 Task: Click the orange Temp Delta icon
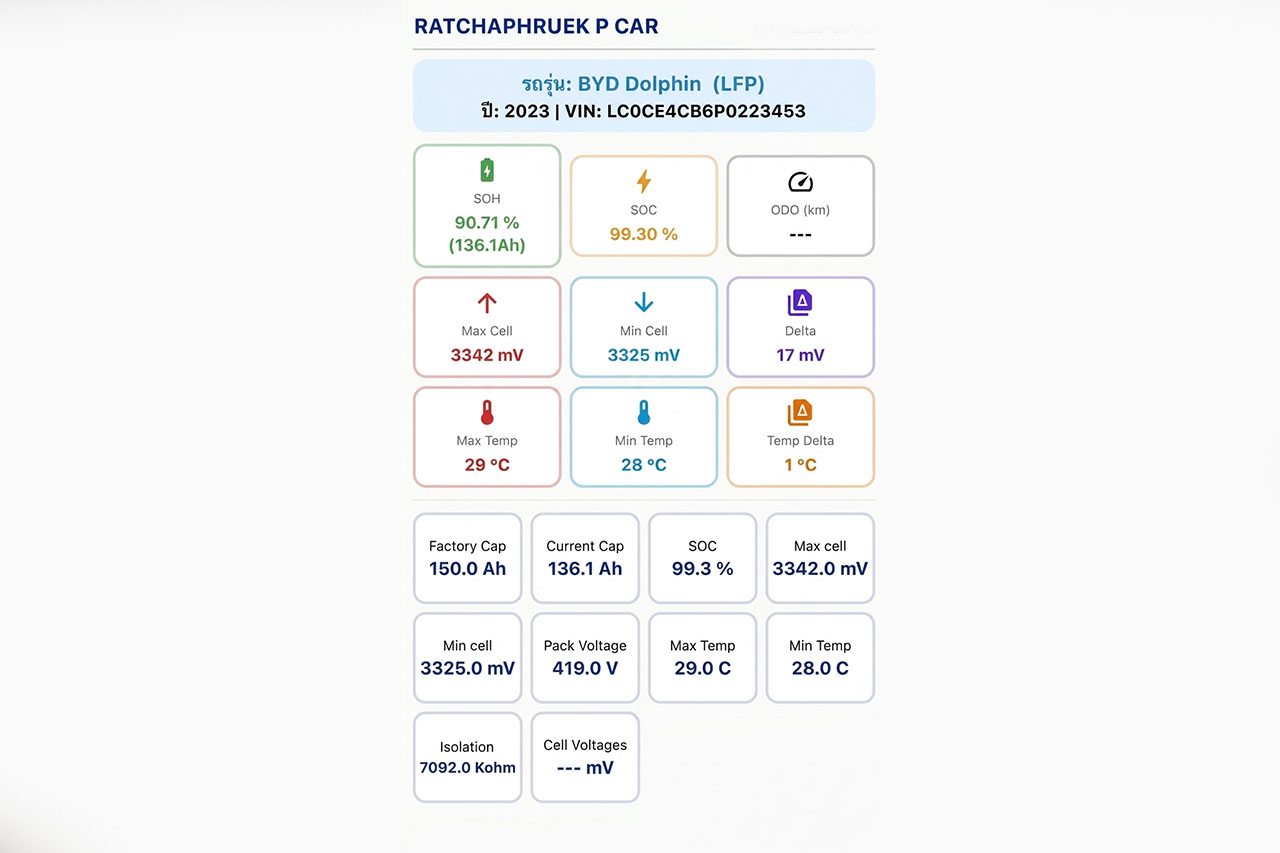point(800,412)
